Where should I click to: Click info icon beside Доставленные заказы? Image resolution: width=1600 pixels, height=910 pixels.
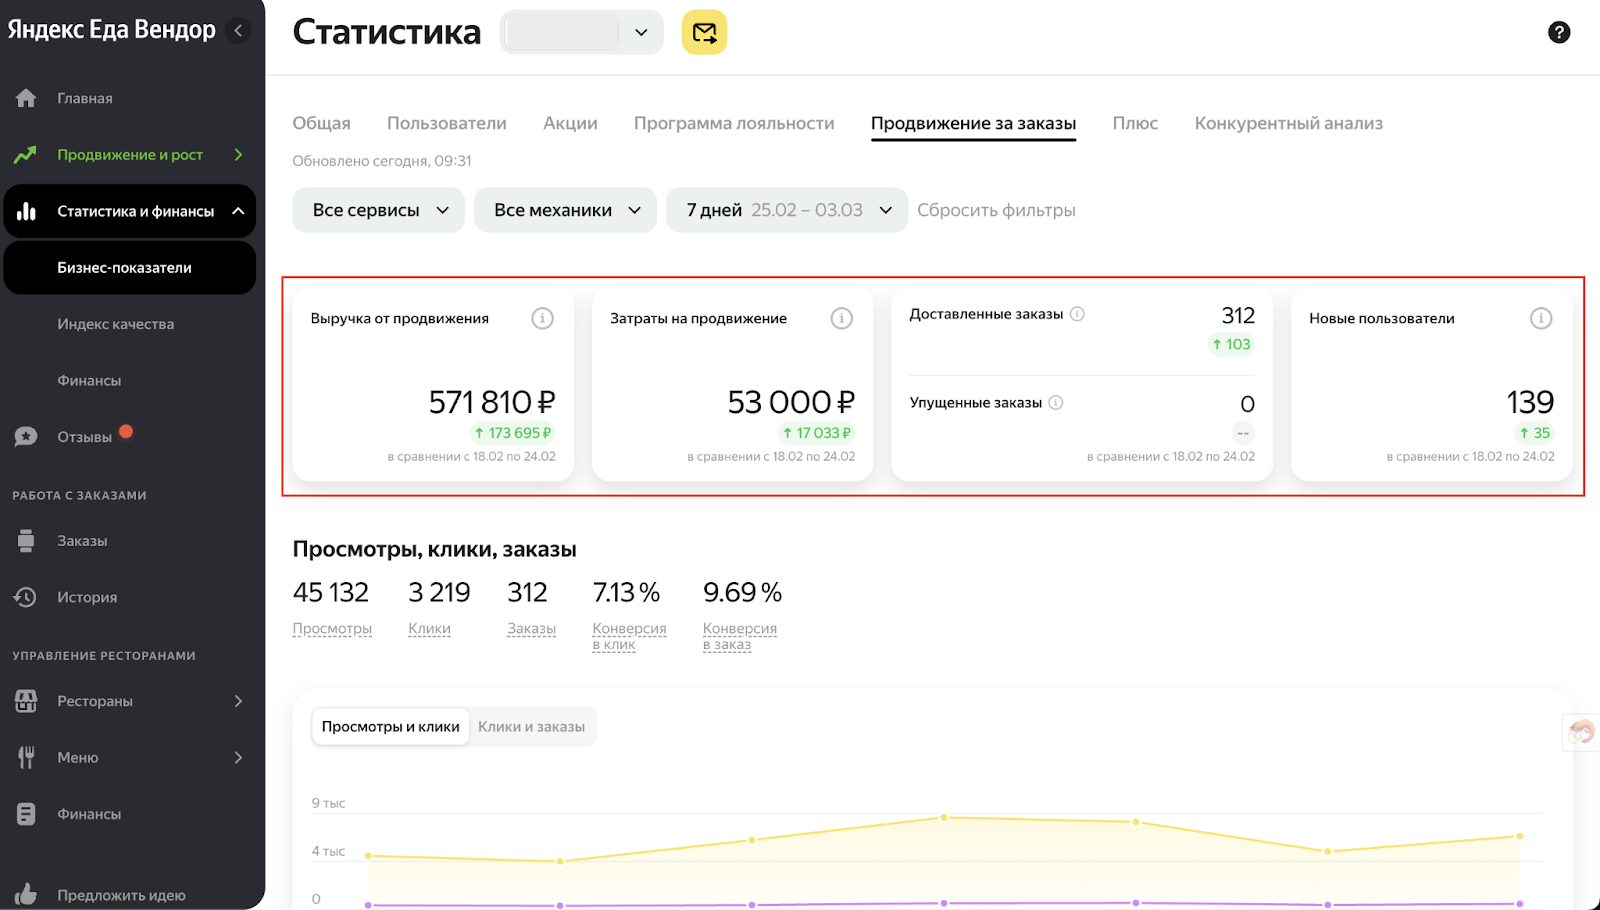point(1077,314)
